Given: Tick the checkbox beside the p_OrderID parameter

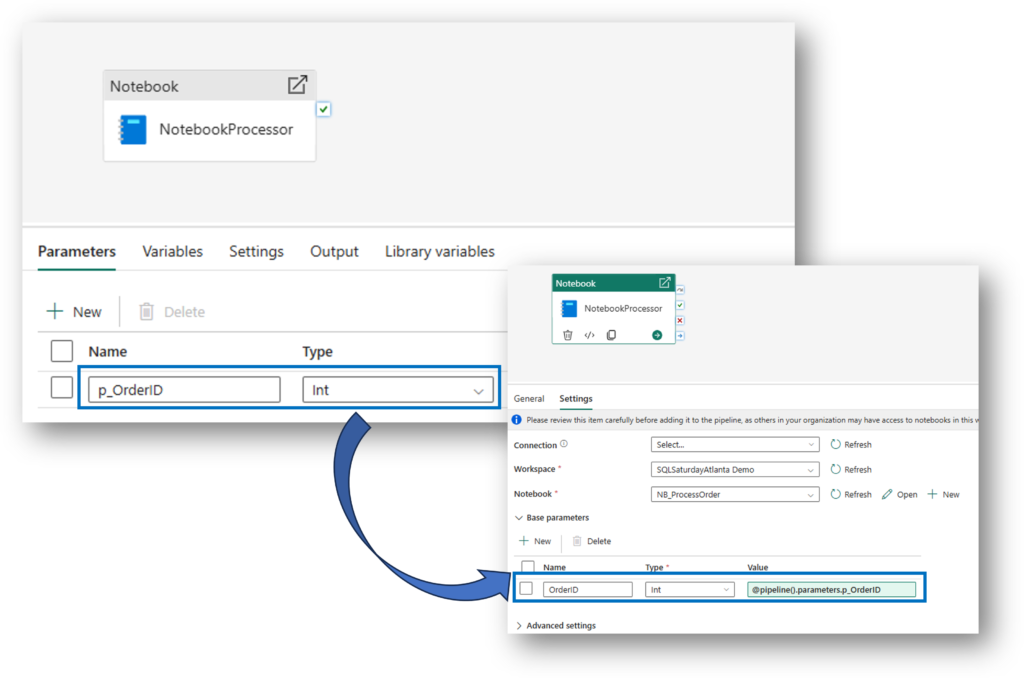Looking at the screenshot, I should tap(62, 389).
